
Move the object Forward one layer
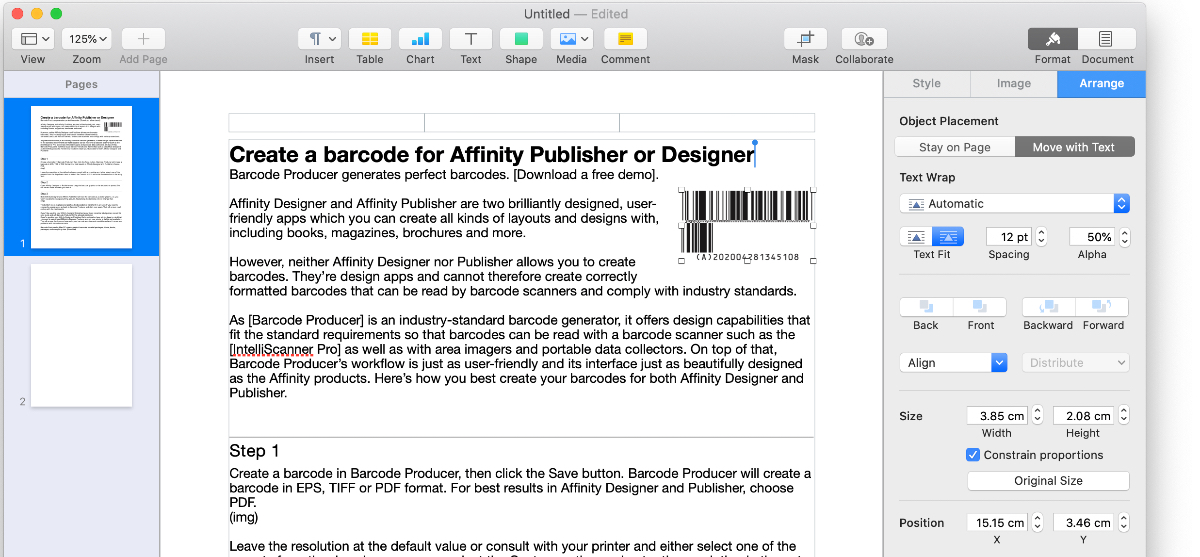click(x=1102, y=307)
